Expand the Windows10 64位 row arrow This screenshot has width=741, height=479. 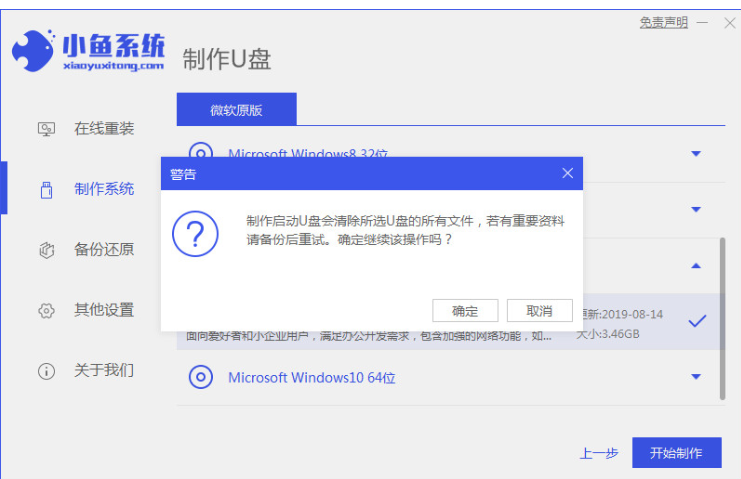(696, 377)
